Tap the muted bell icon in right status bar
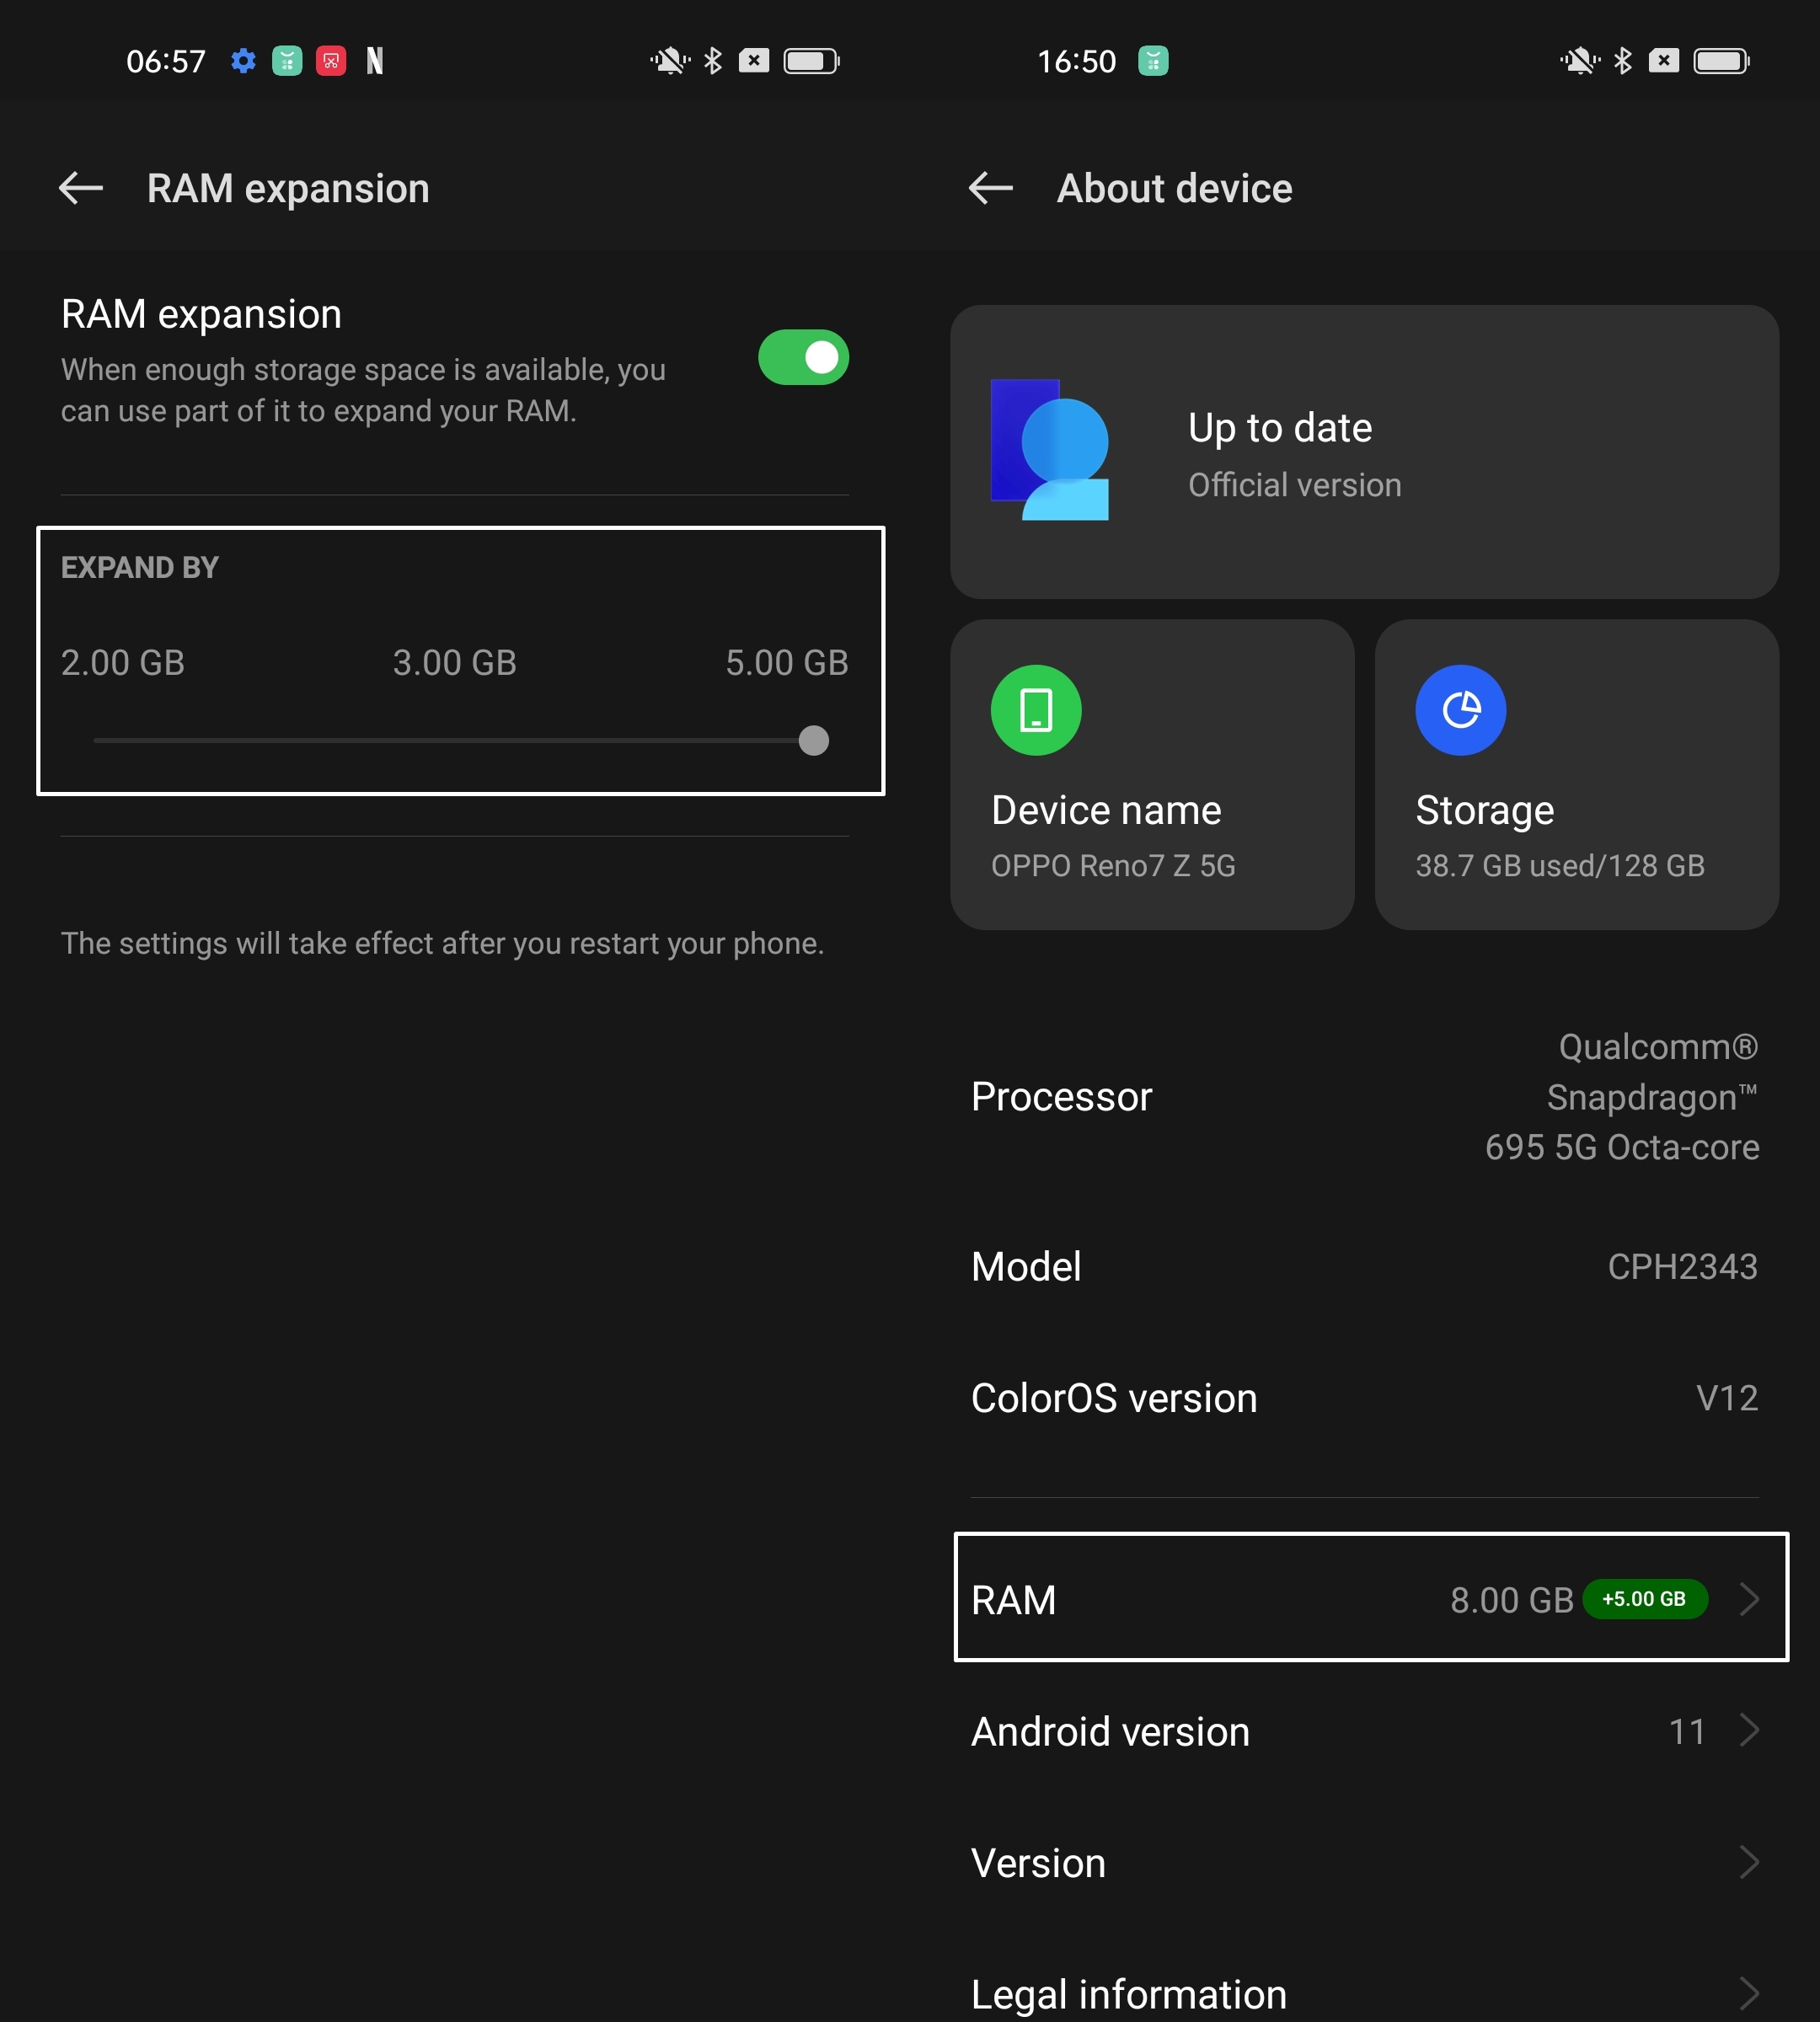The image size is (1820, 2022). [1580, 61]
